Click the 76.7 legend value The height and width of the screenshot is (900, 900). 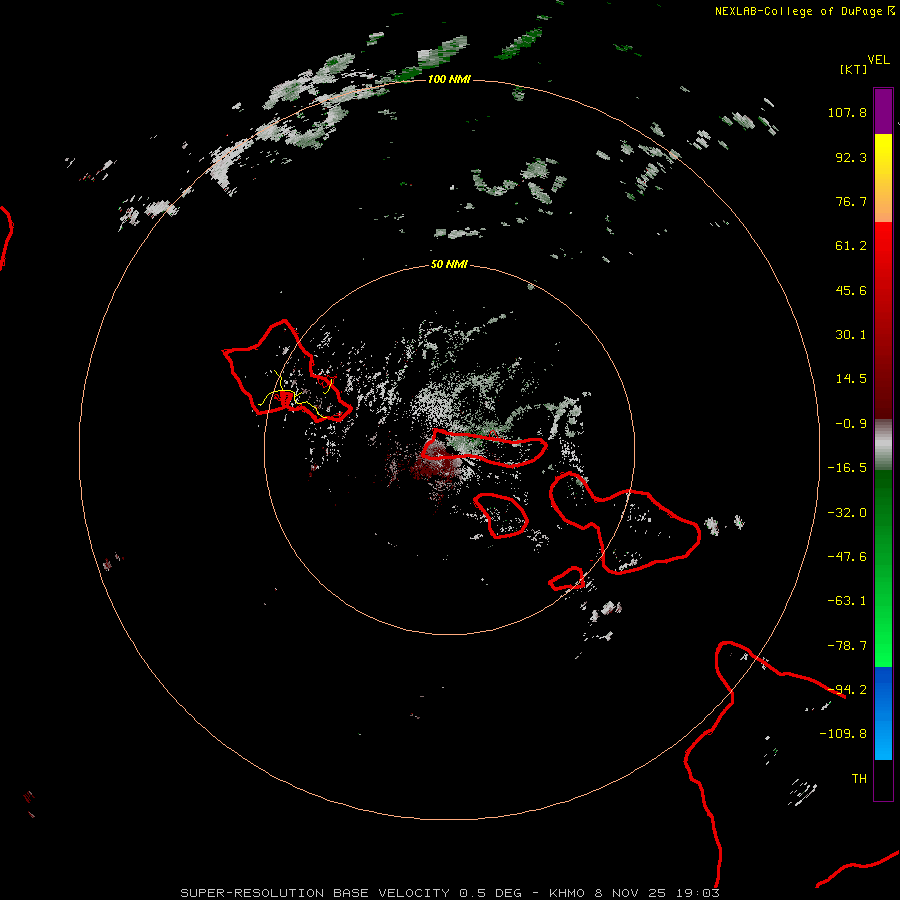coord(851,201)
